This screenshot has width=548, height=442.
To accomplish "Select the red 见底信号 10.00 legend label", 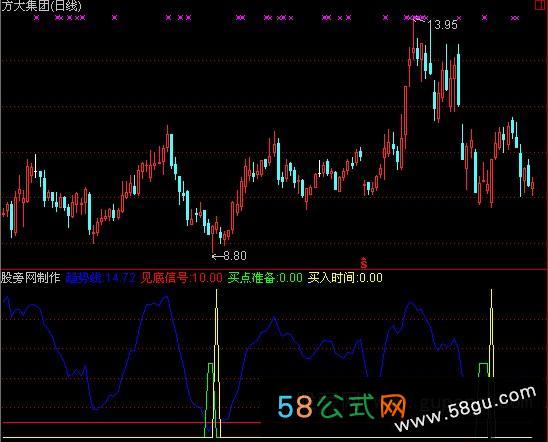I will tap(181, 278).
